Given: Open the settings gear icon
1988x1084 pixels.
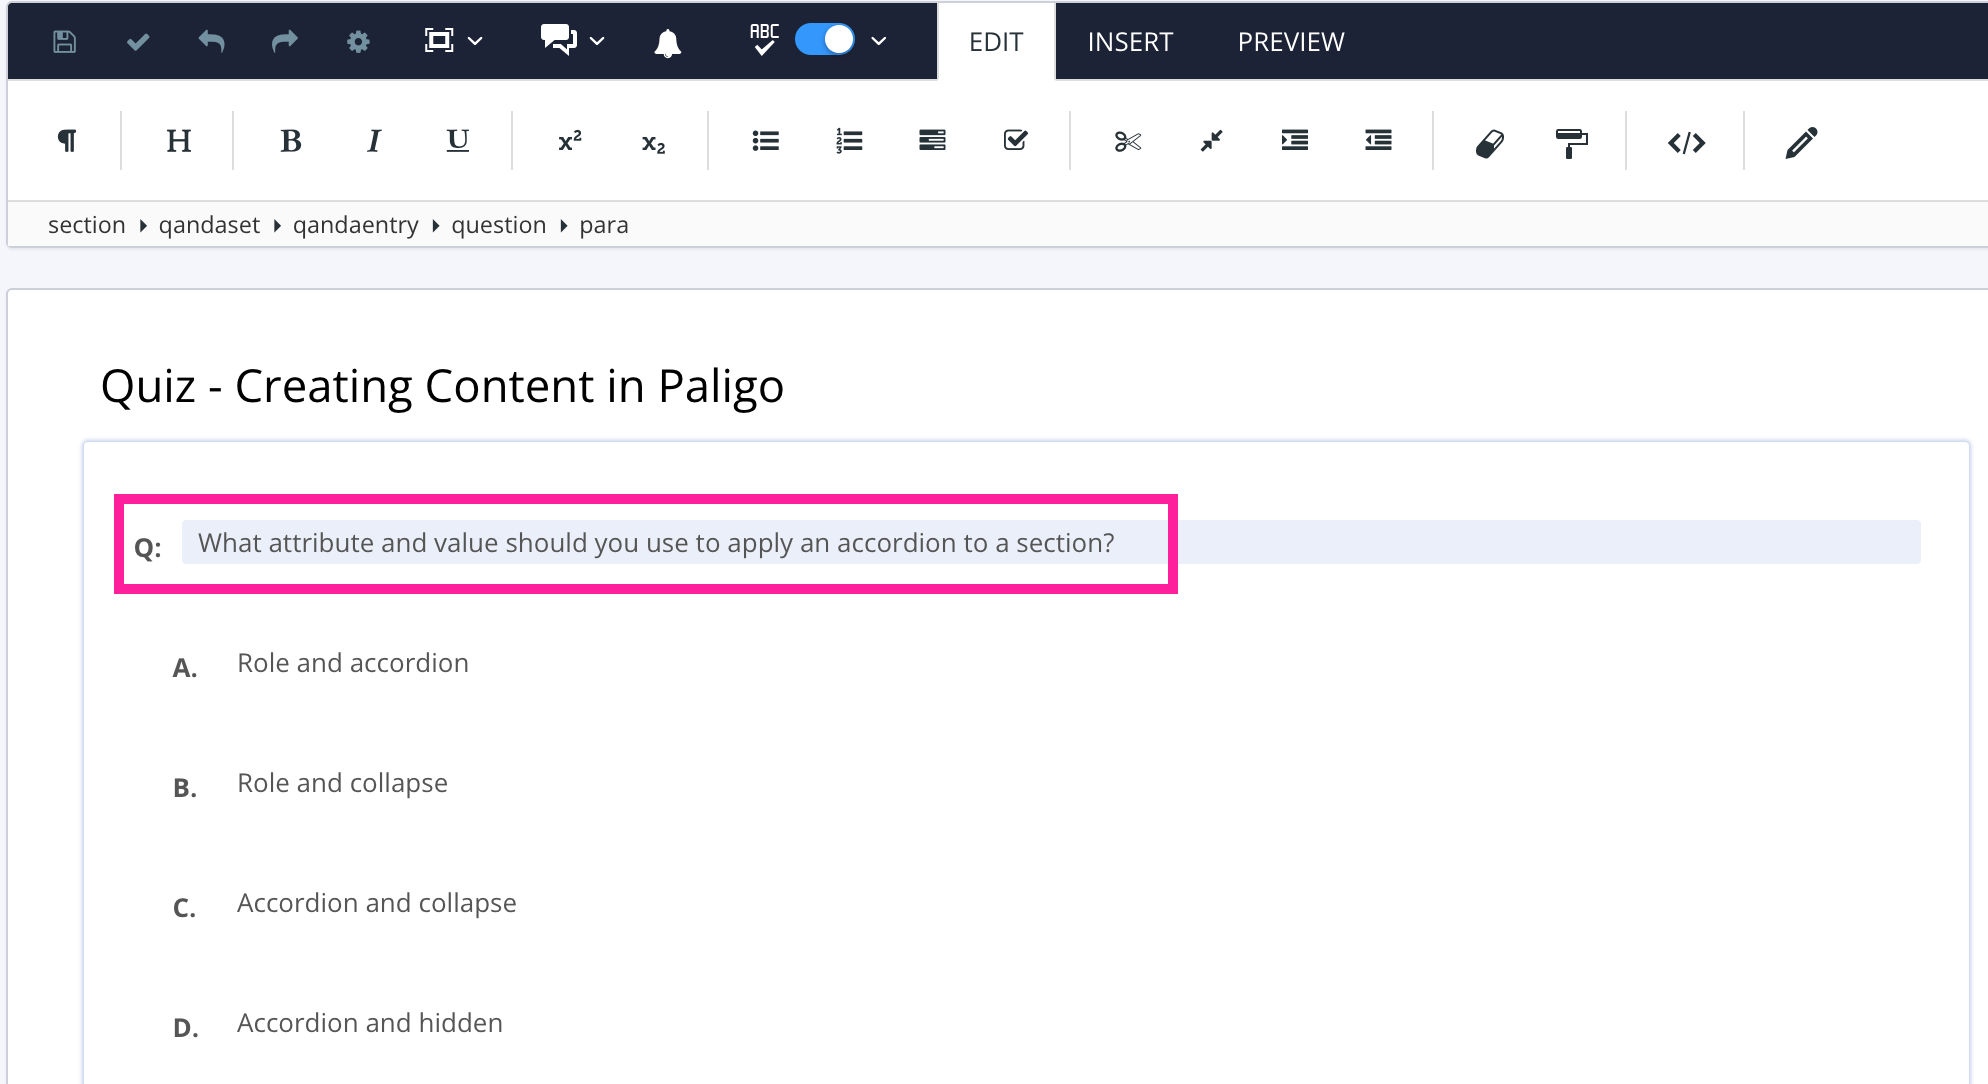Looking at the screenshot, I should [x=358, y=40].
